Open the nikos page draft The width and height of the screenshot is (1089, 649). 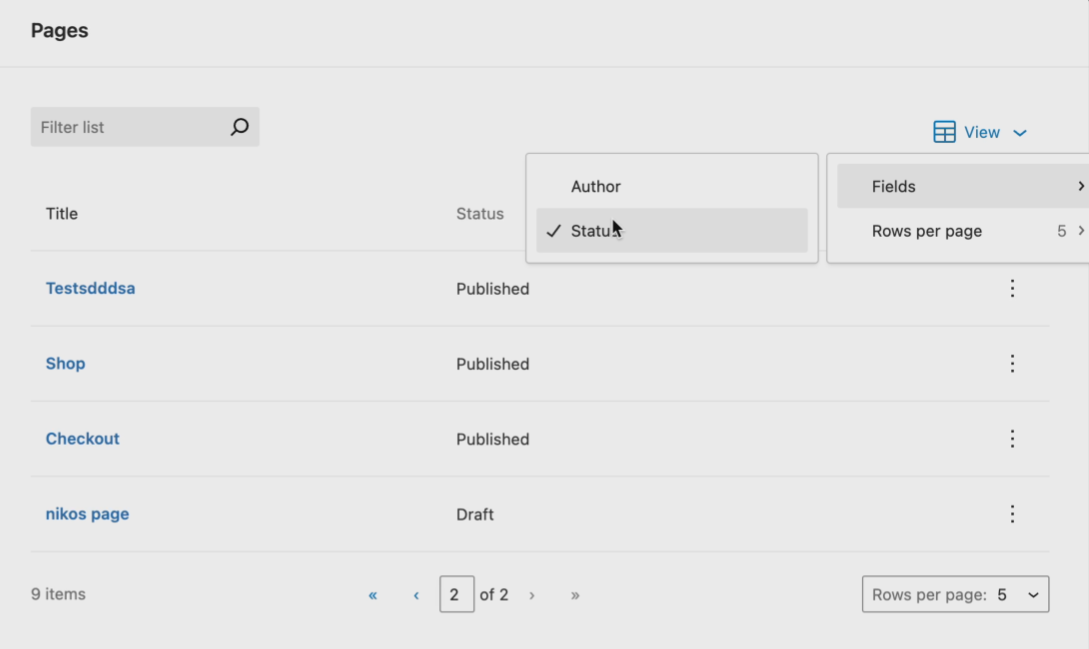point(87,513)
